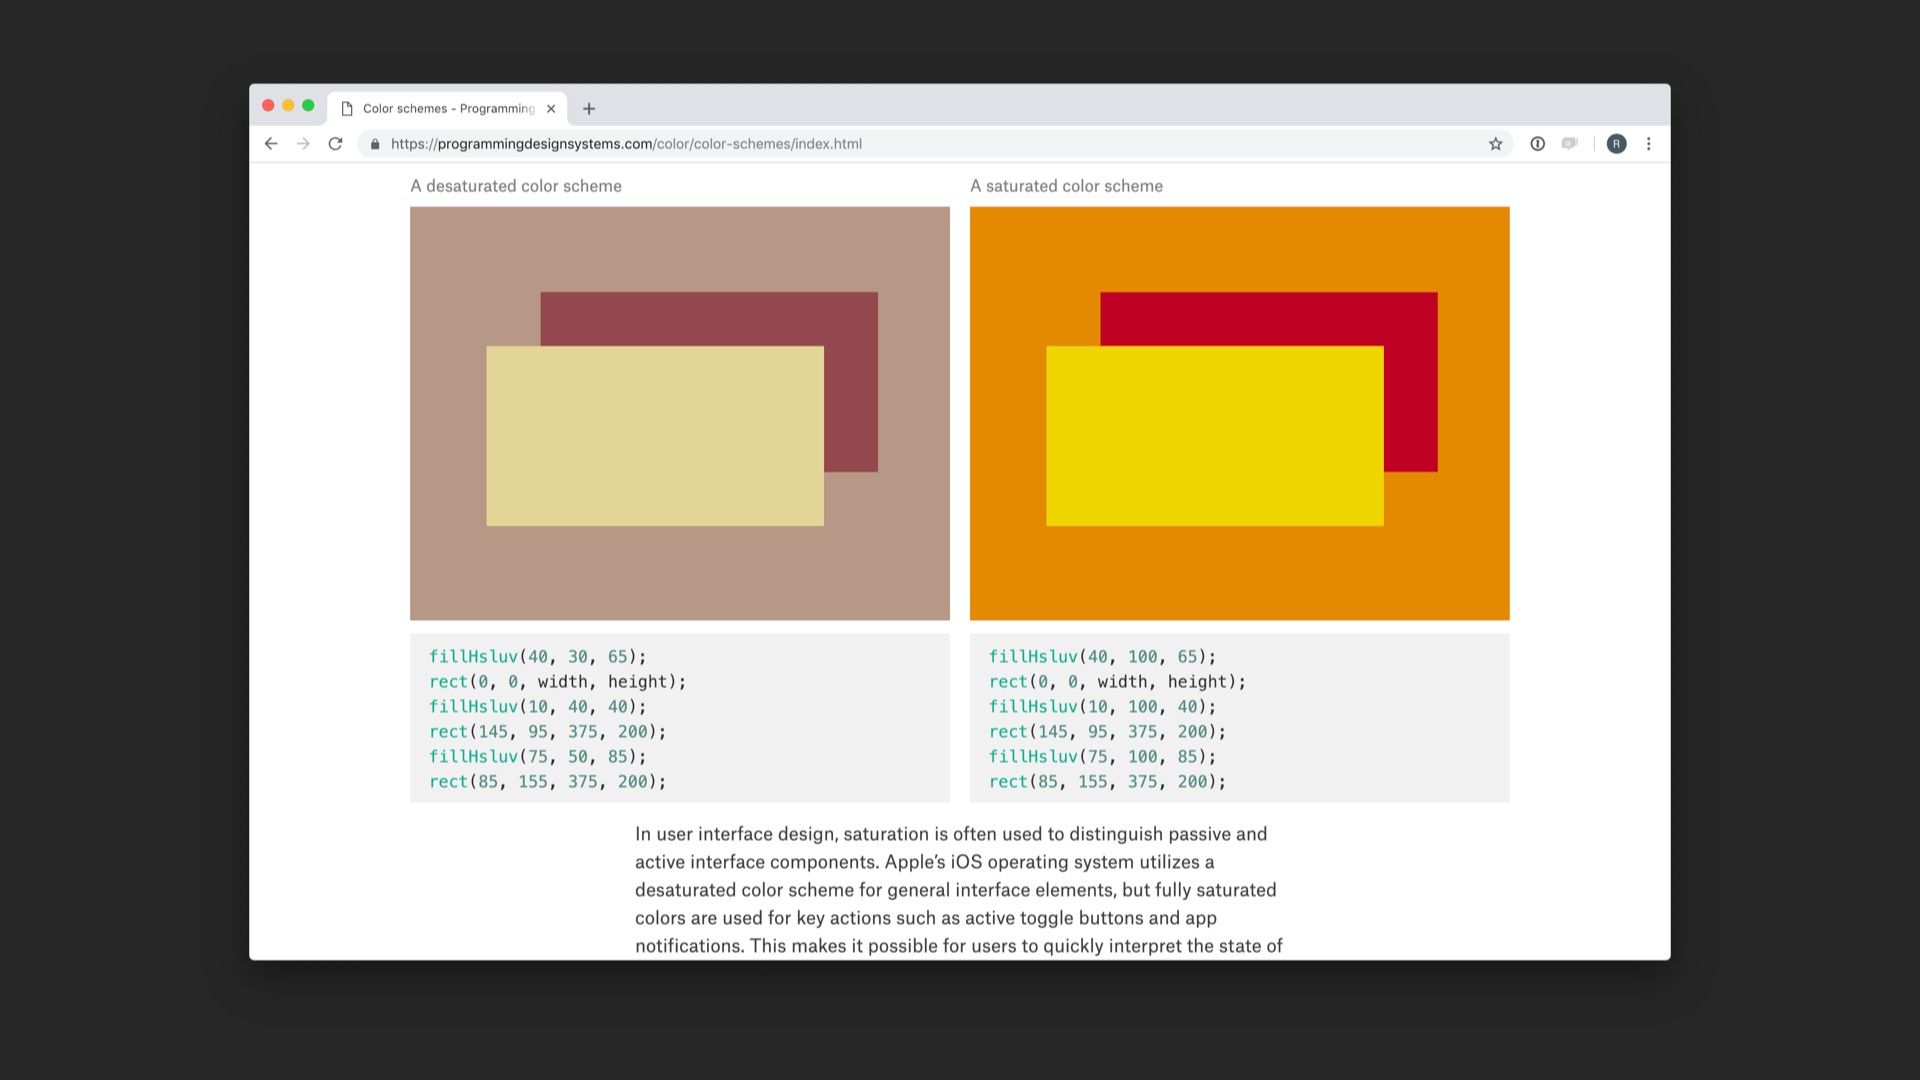Viewport: 1920px width, 1080px height.
Task: Click the orange background of the saturated scheme
Action: (x=1240, y=575)
